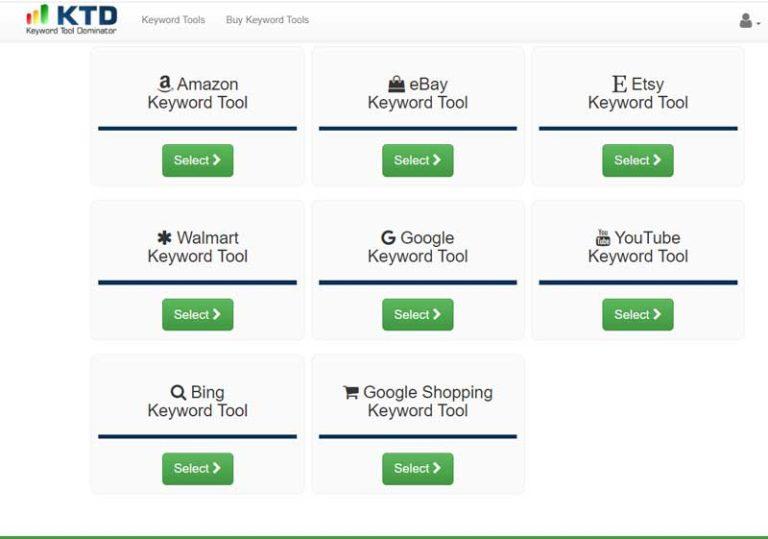
Task: Open the Keyword Tools menu item
Action: tap(173, 20)
